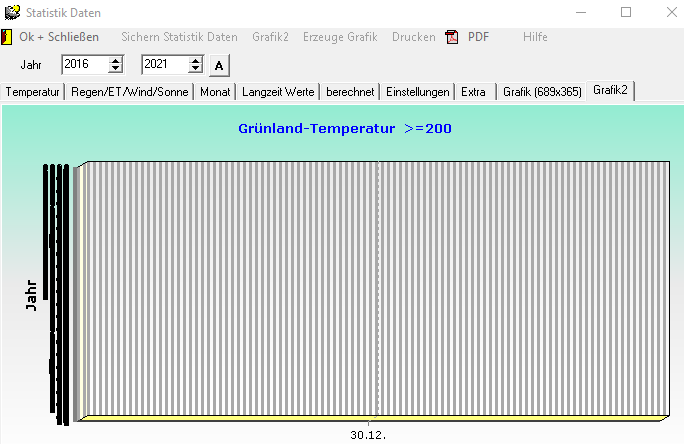Click the chart title Grünland-Temperatur >=200
Image resolution: width=684 pixels, height=444 pixels.
345,129
